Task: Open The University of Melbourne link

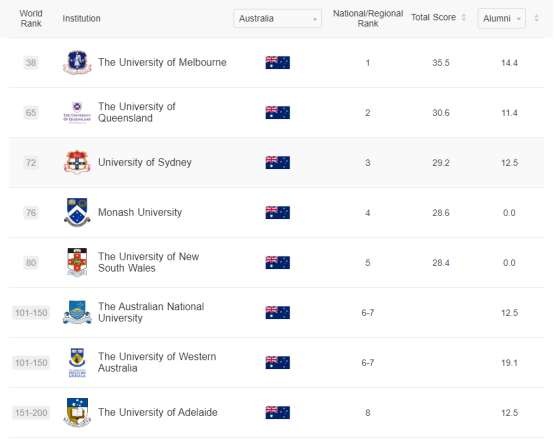Action: click(162, 62)
